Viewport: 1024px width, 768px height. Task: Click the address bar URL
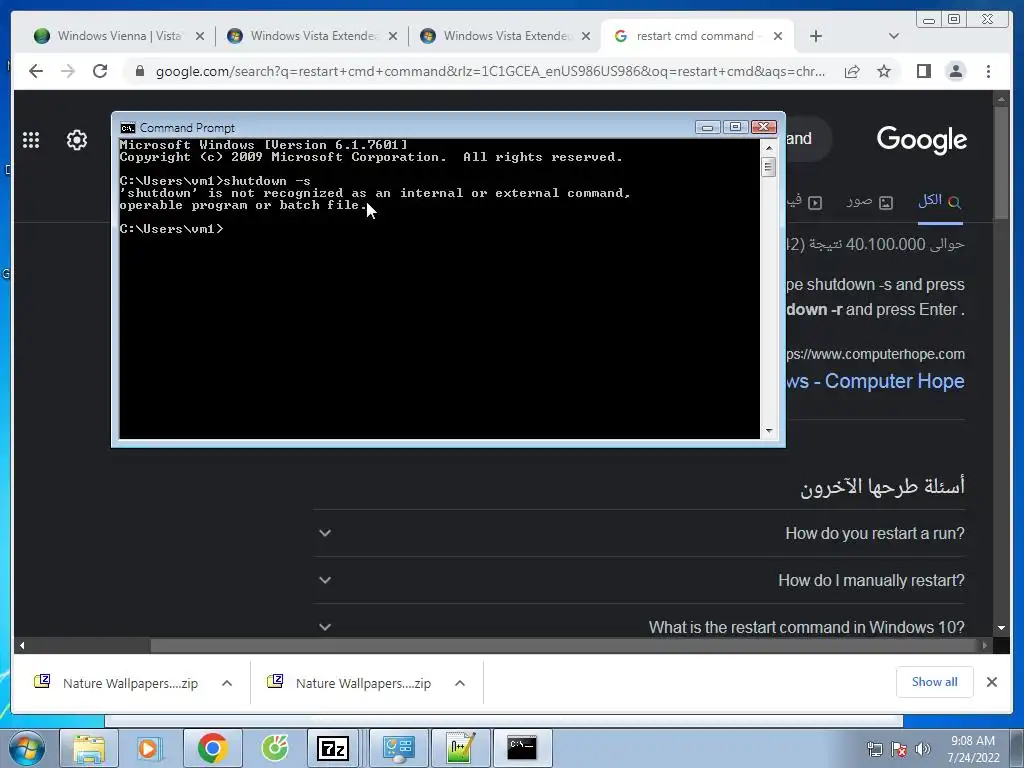pyautogui.click(x=490, y=71)
